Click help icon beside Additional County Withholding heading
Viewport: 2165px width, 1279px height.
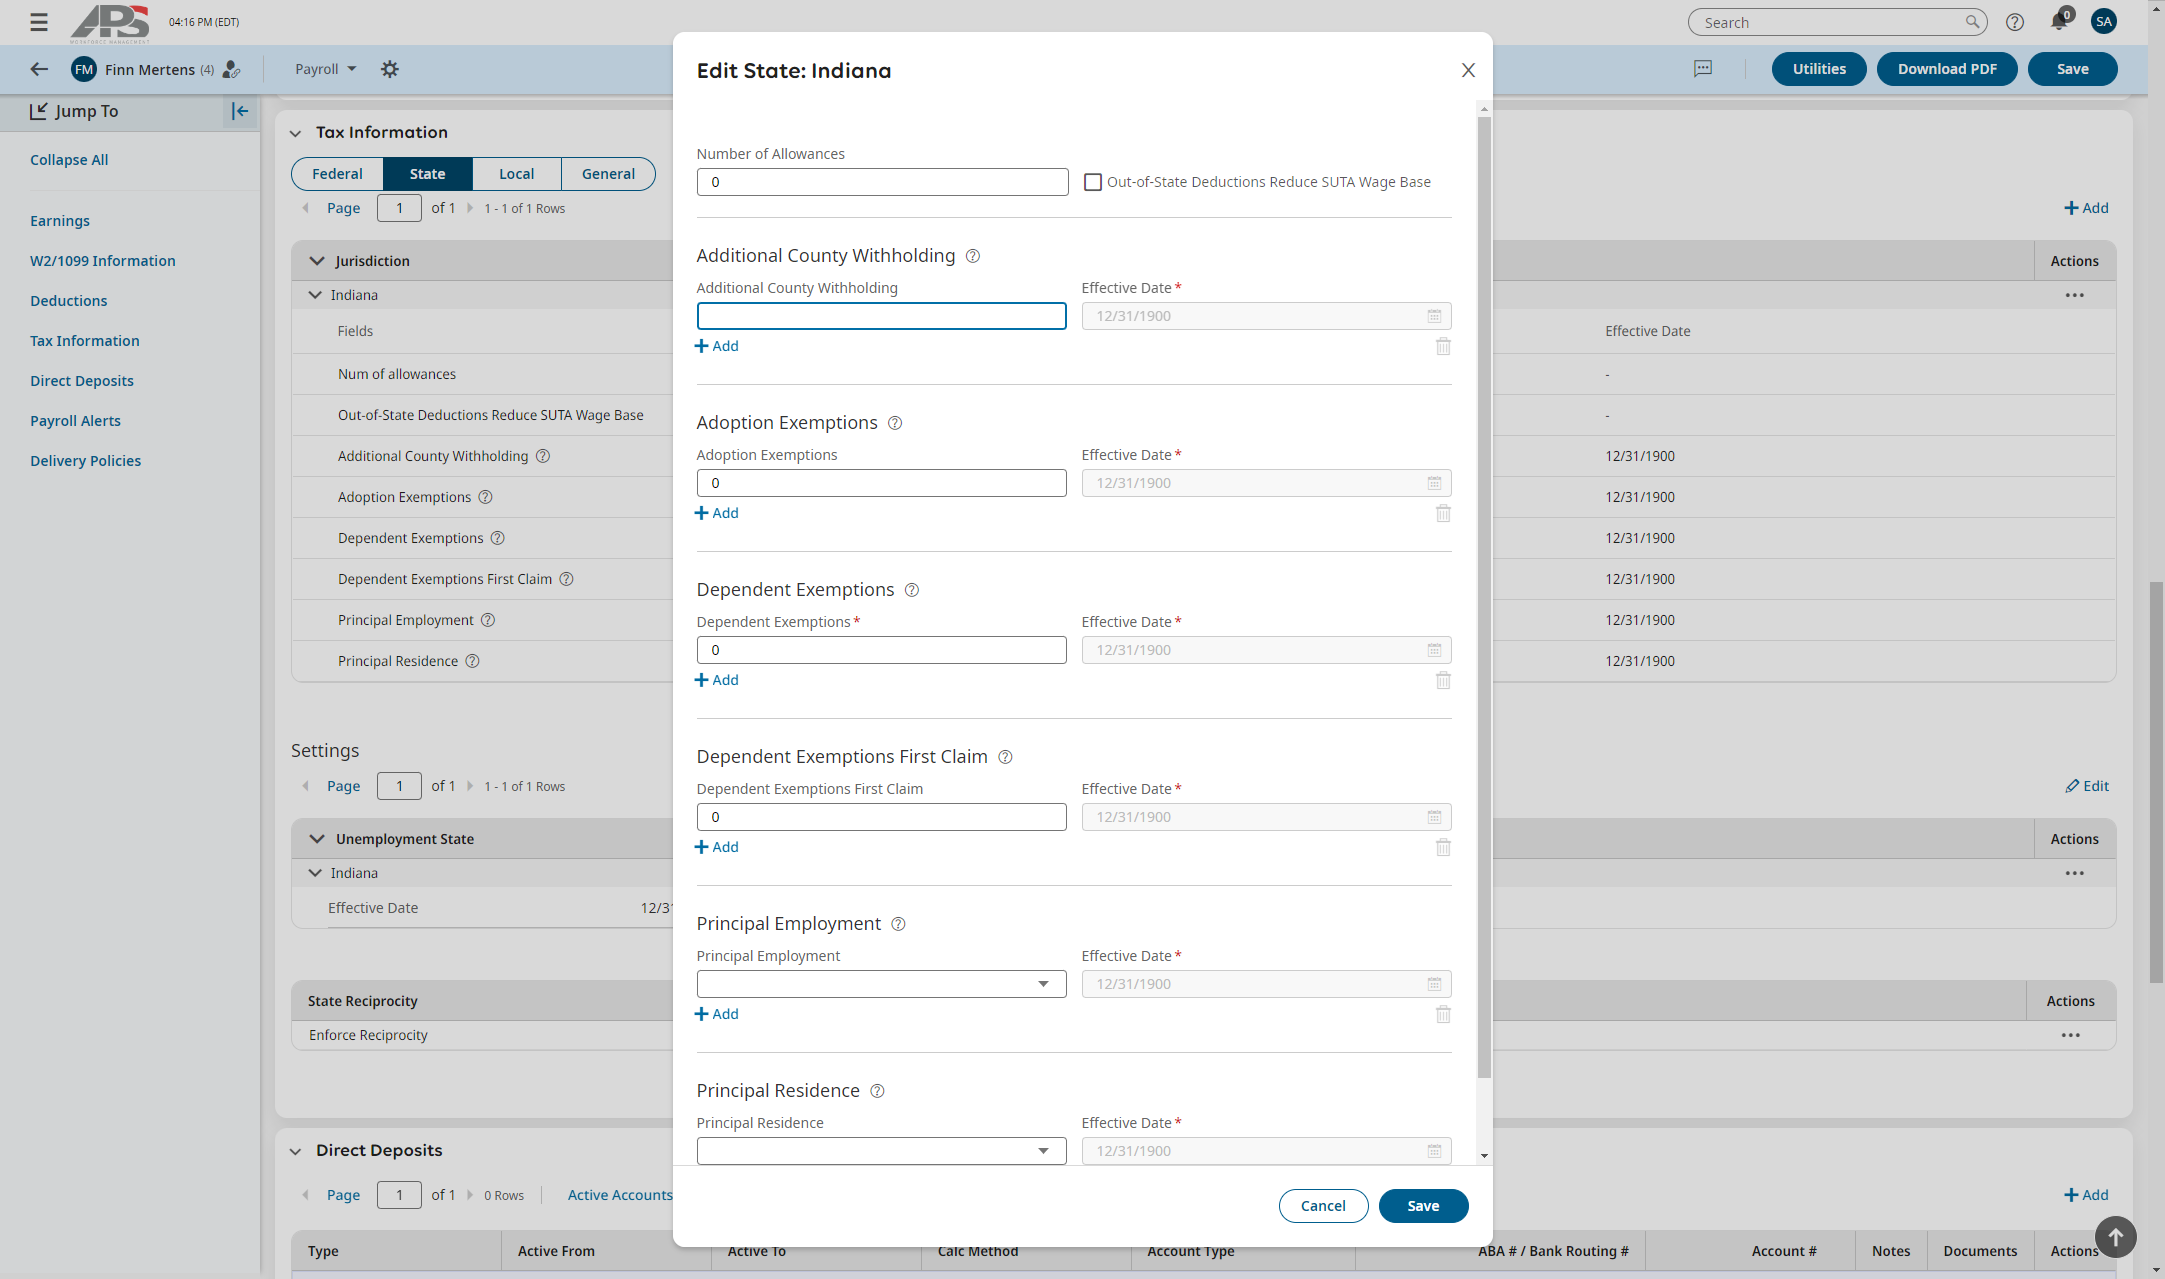click(x=973, y=256)
